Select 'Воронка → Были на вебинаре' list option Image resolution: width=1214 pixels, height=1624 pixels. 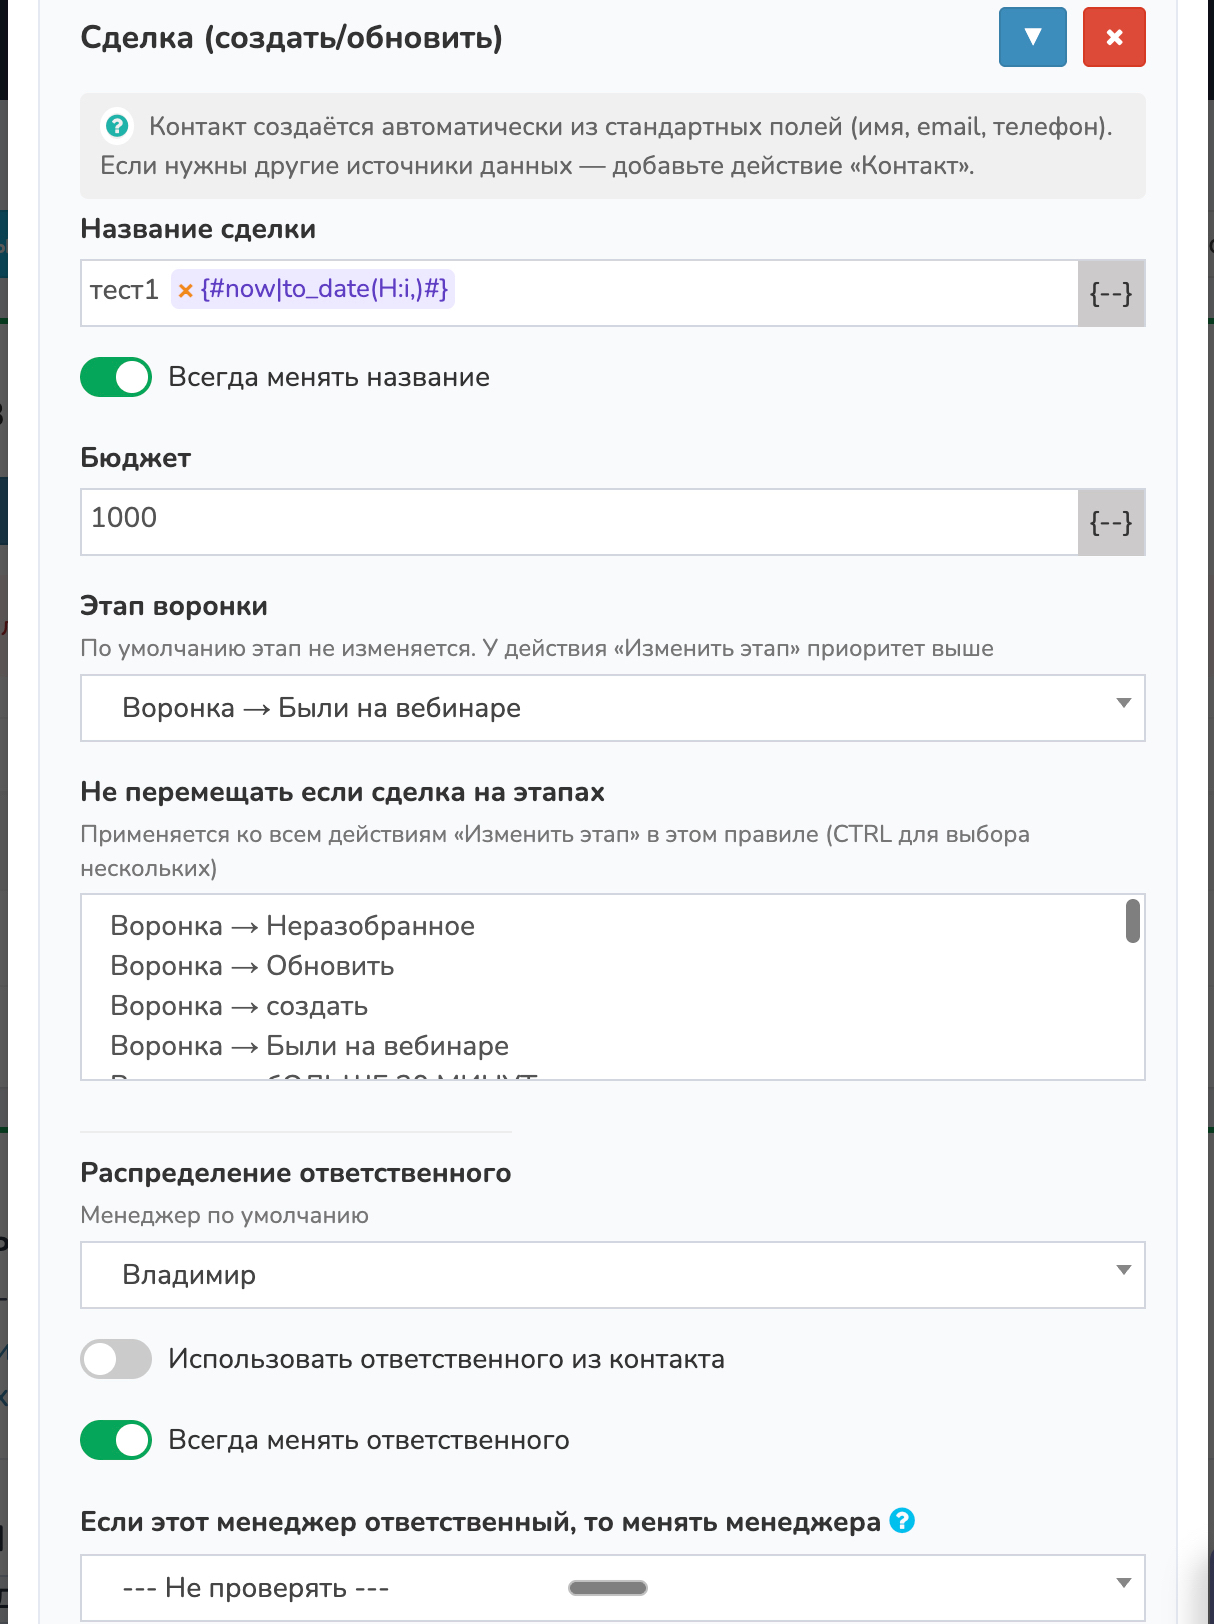[x=309, y=1046]
